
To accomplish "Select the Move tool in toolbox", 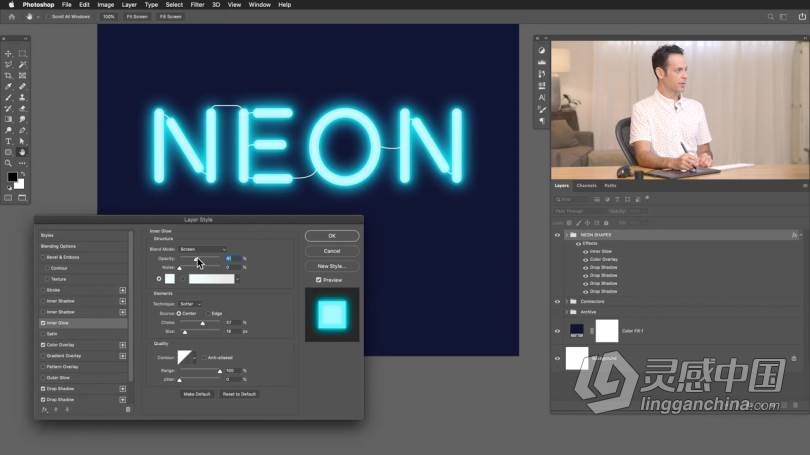I will pos(9,54).
